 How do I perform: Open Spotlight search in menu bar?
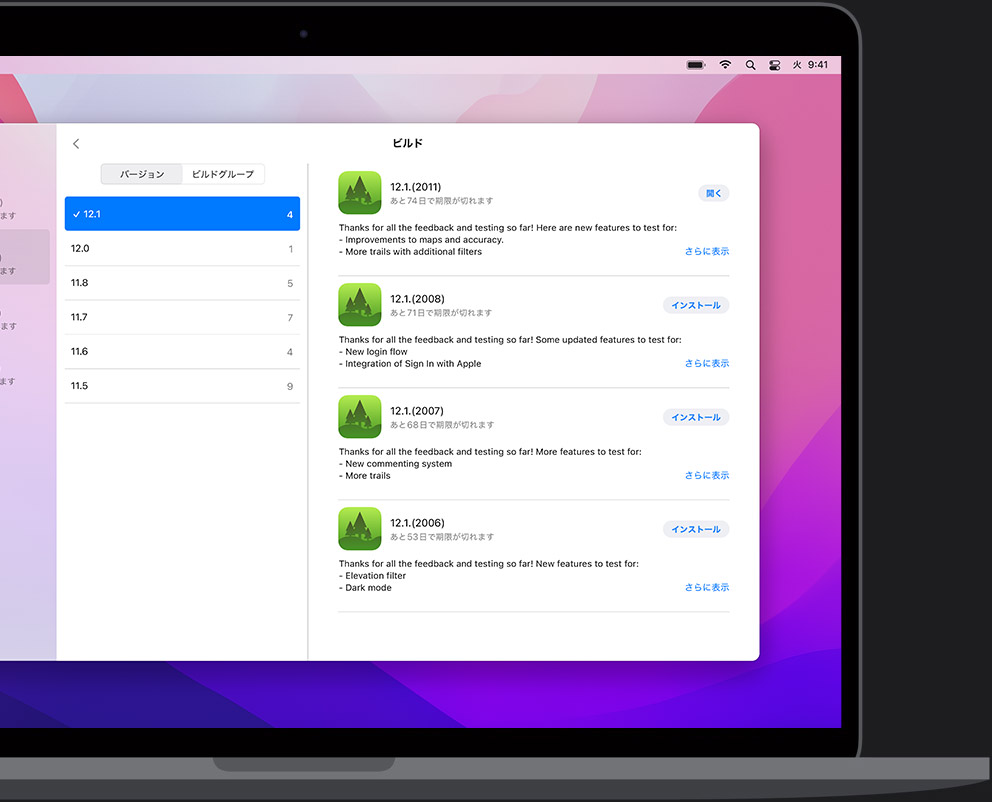[751, 65]
